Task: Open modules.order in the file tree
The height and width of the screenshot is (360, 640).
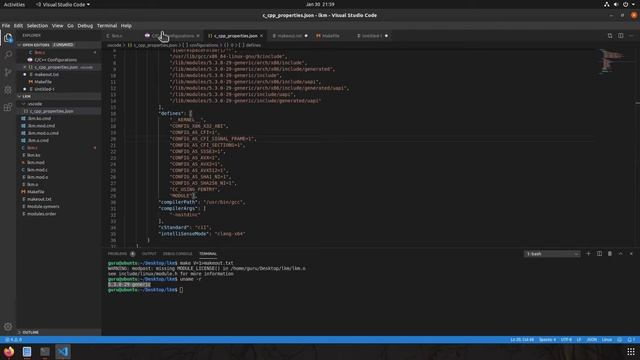Action: (x=42, y=214)
